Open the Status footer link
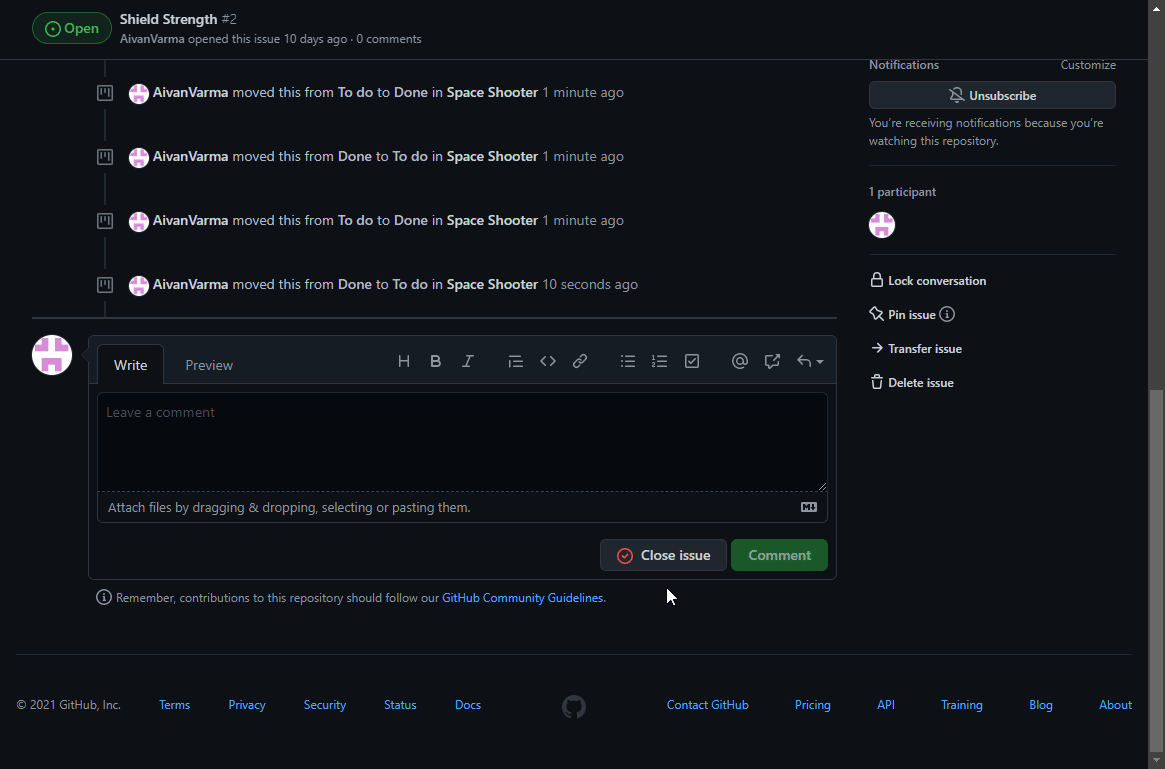Viewport: 1165px width, 769px height. pyautogui.click(x=400, y=704)
